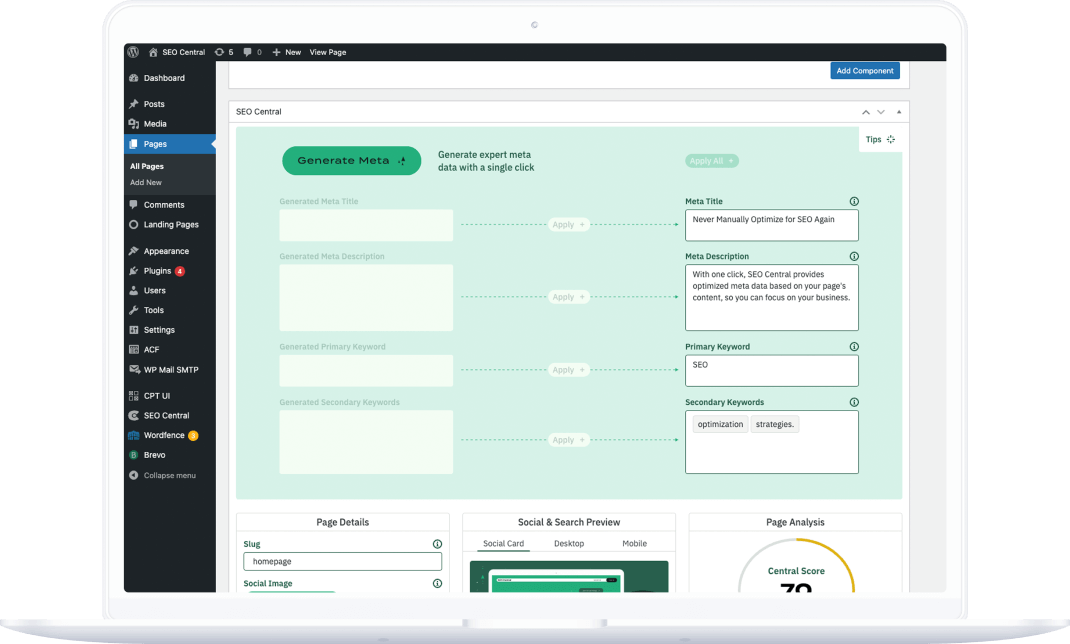Click the Brevo icon in sidebar
This screenshot has width=1070, height=644.
(x=134, y=455)
